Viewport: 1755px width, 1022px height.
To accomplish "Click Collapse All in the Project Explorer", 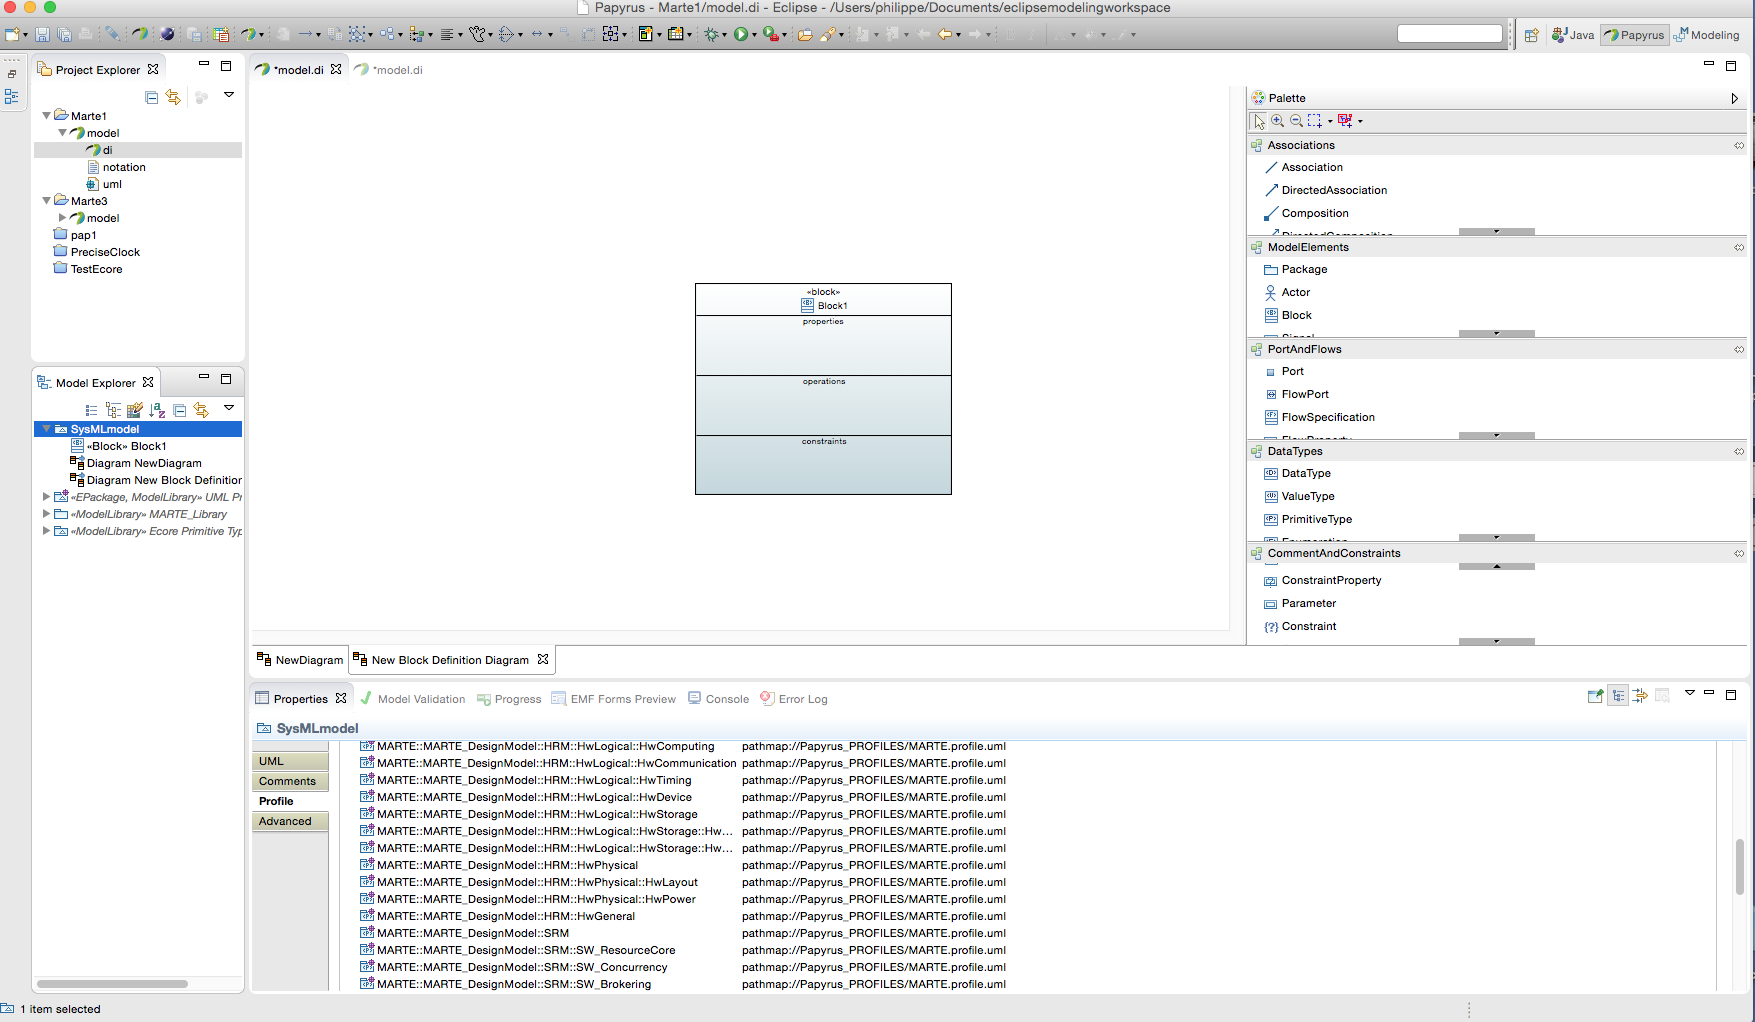I will coord(152,97).
